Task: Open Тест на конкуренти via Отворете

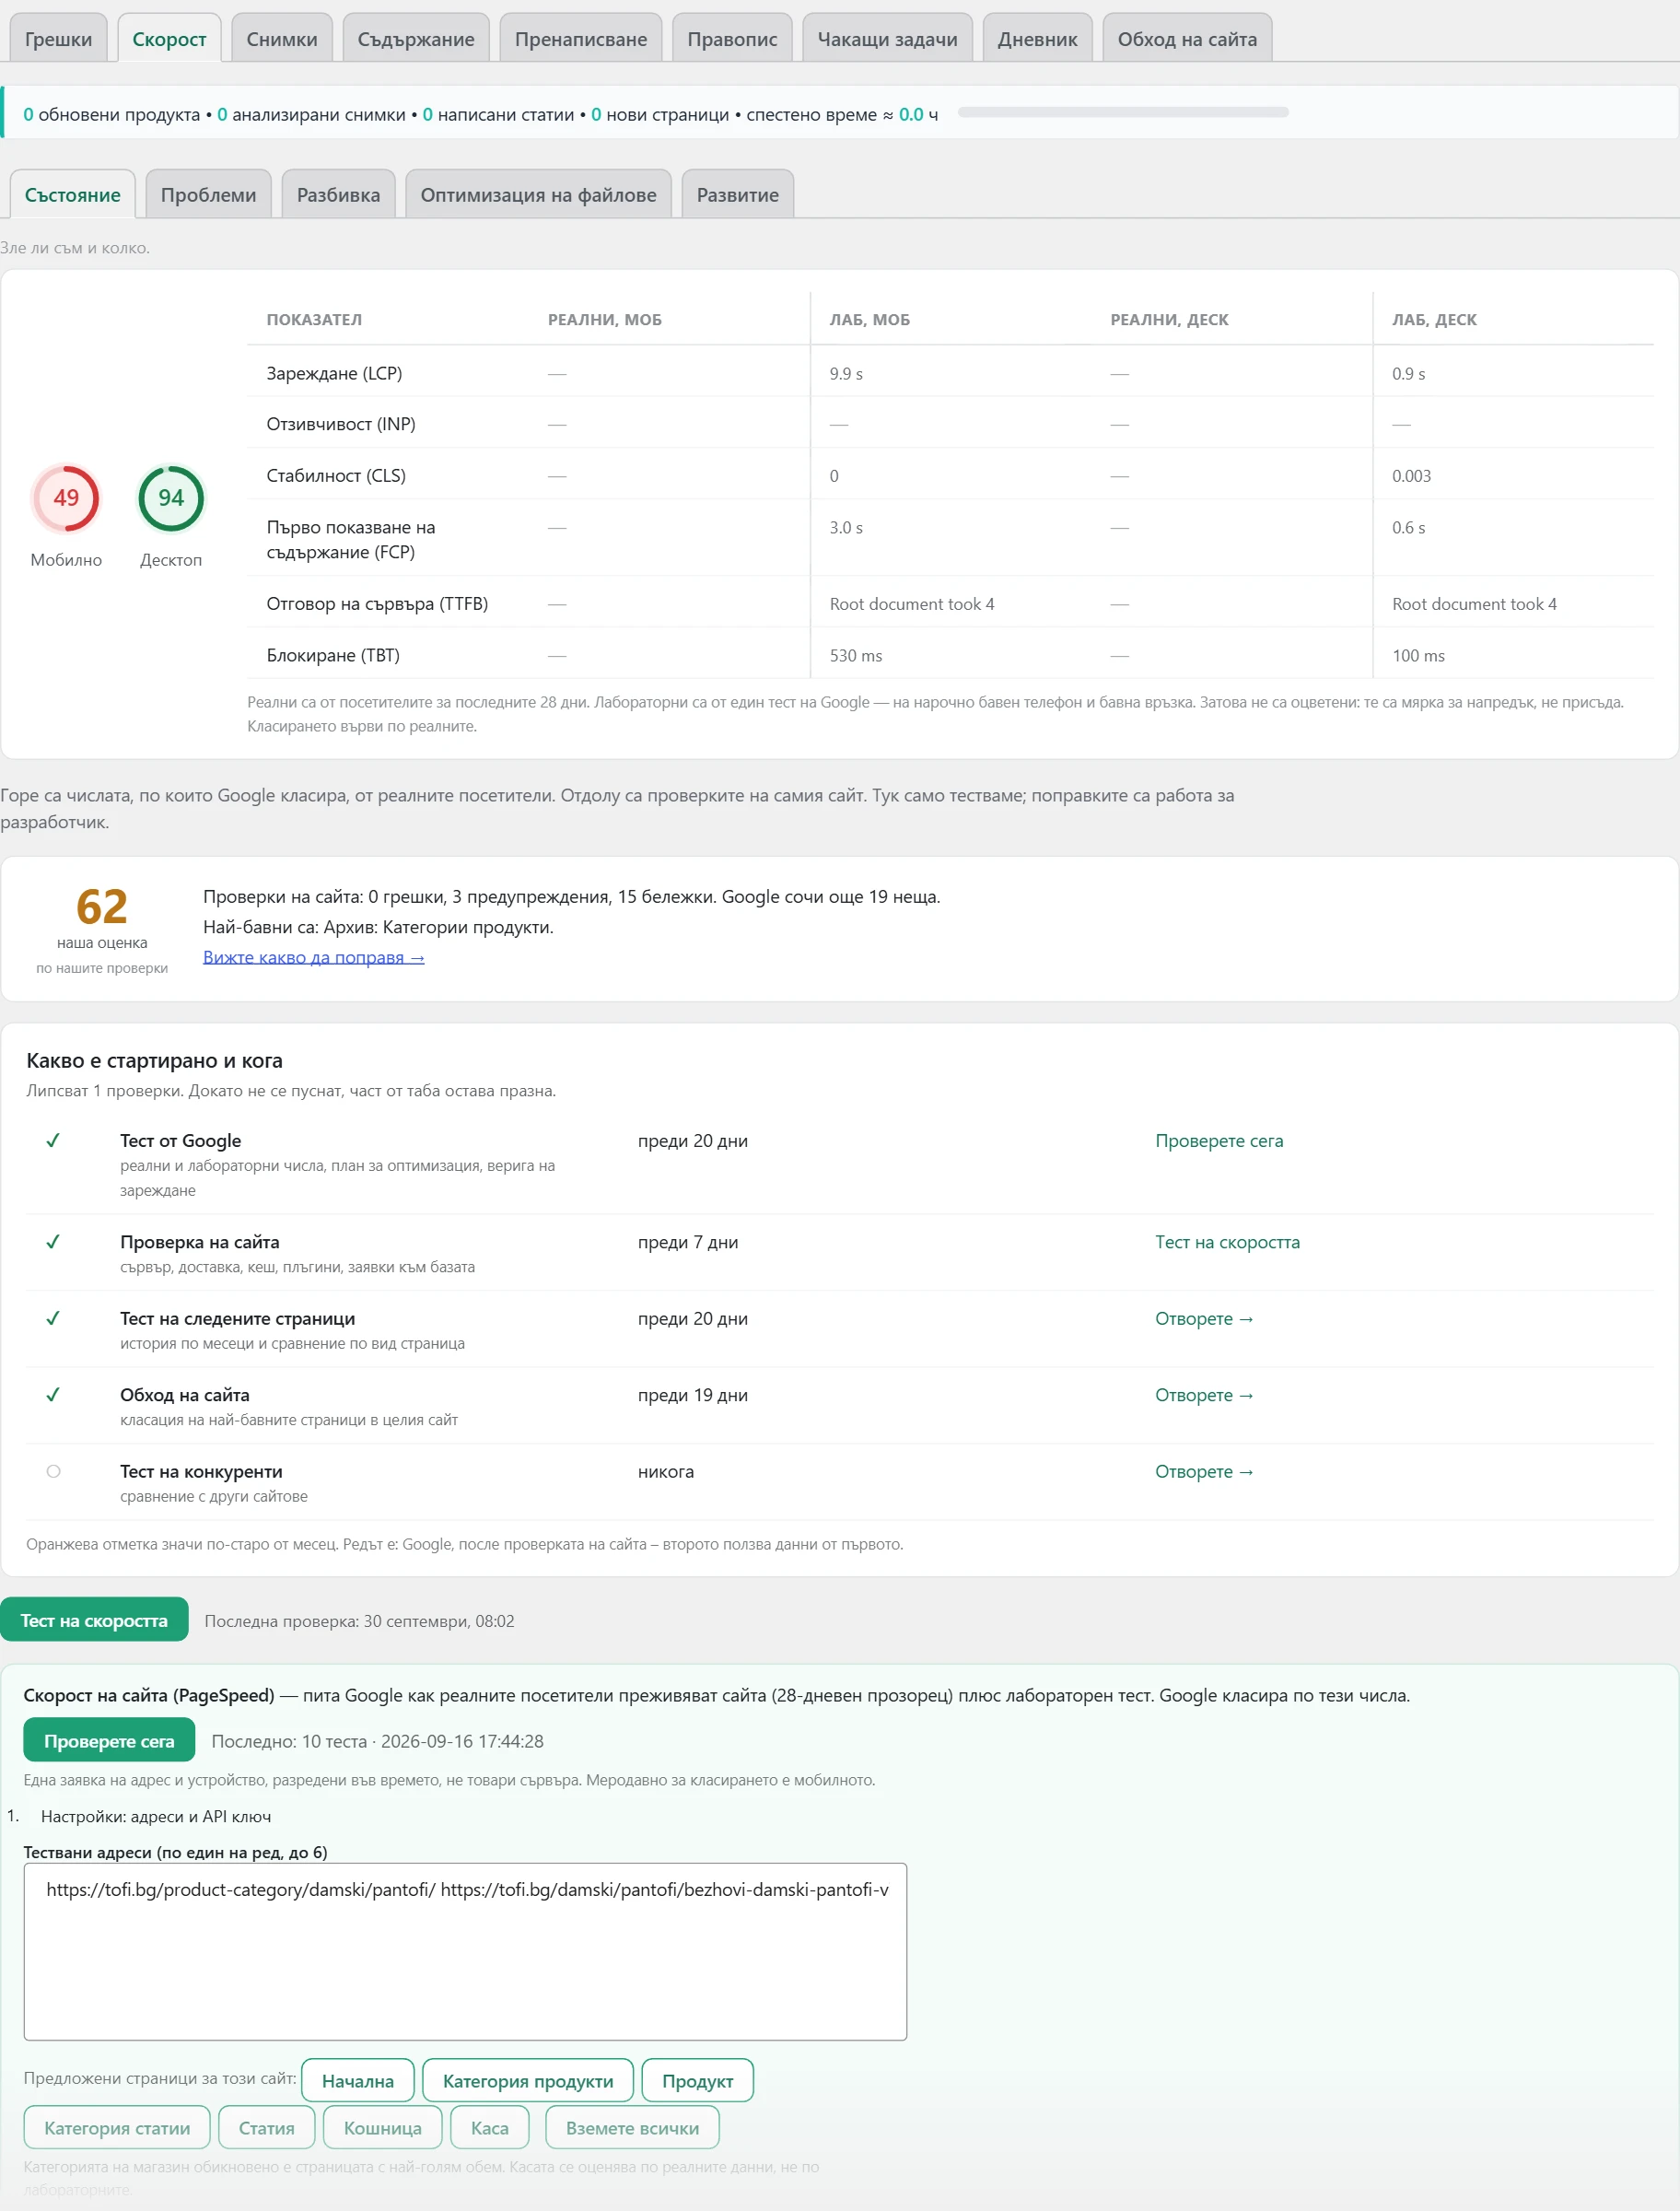Action: [x=1204, y=1472]
